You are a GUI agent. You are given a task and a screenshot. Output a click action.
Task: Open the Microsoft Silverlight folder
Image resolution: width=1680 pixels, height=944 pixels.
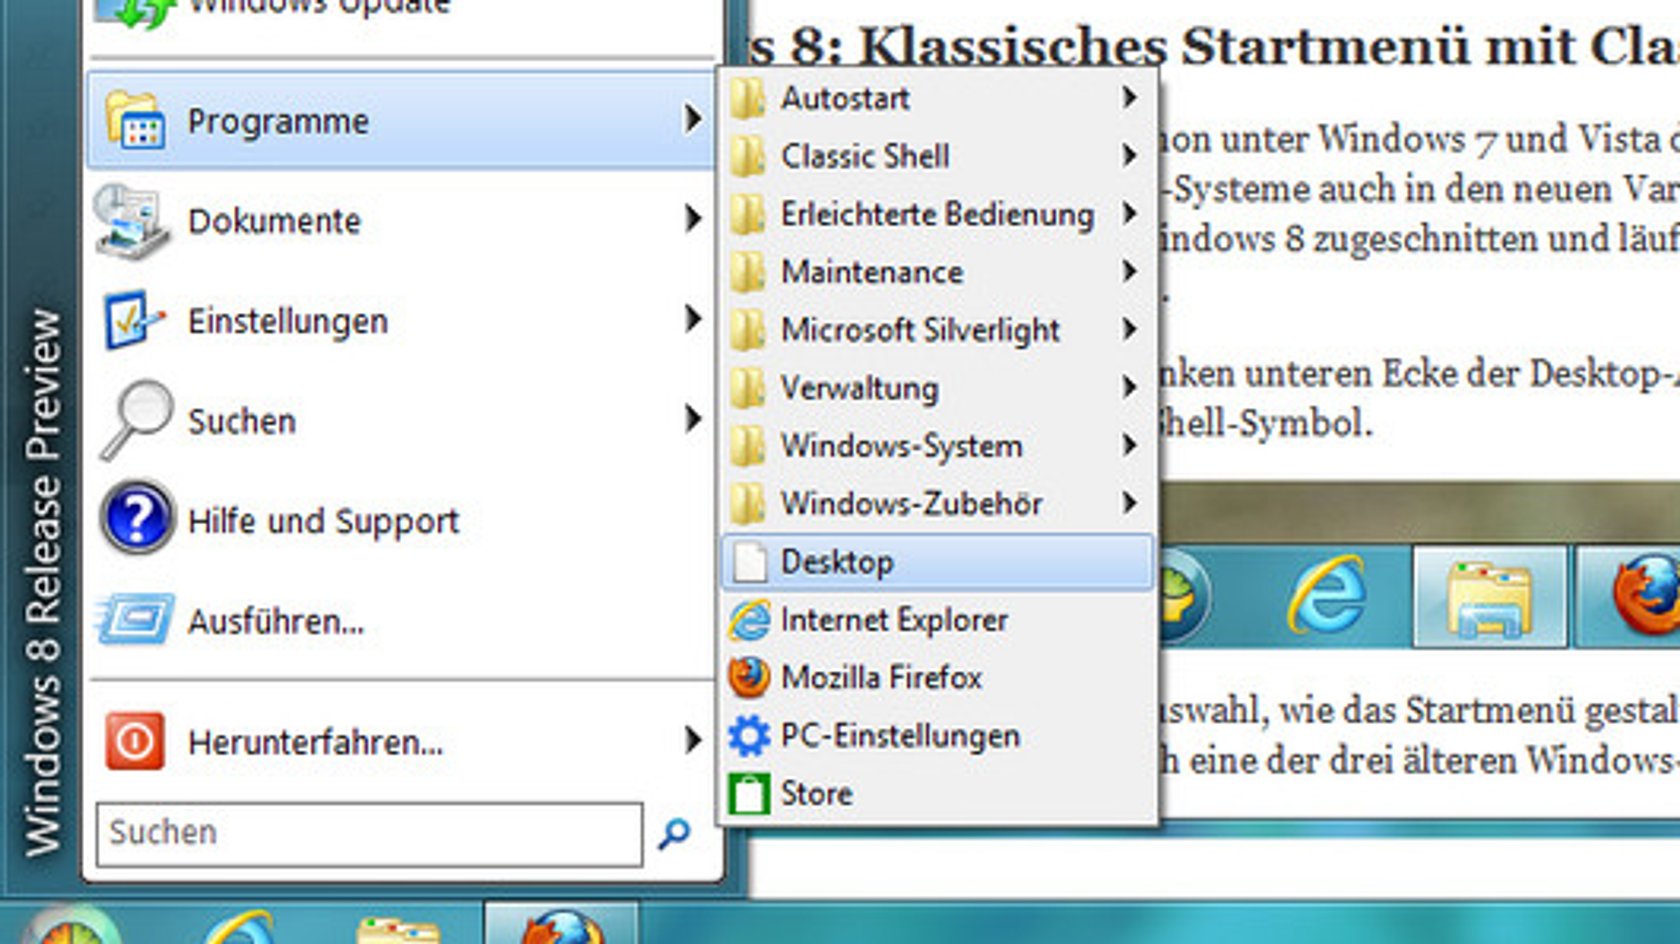(x=937, y=330)
